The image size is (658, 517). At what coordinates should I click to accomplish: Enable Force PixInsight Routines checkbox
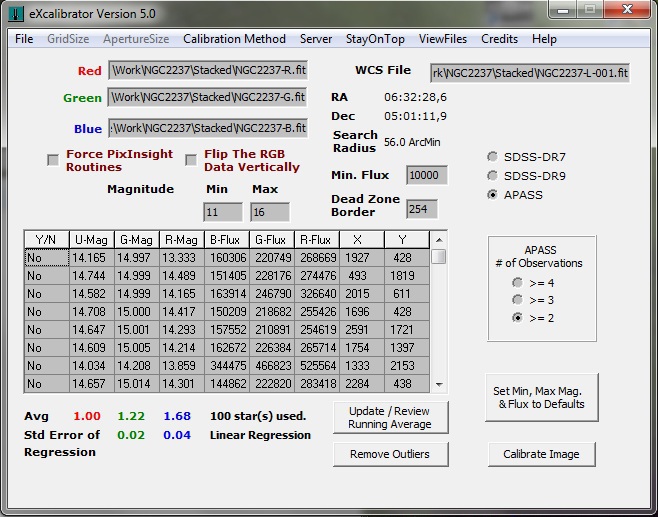pyautogui.click(x=53, y=160)
